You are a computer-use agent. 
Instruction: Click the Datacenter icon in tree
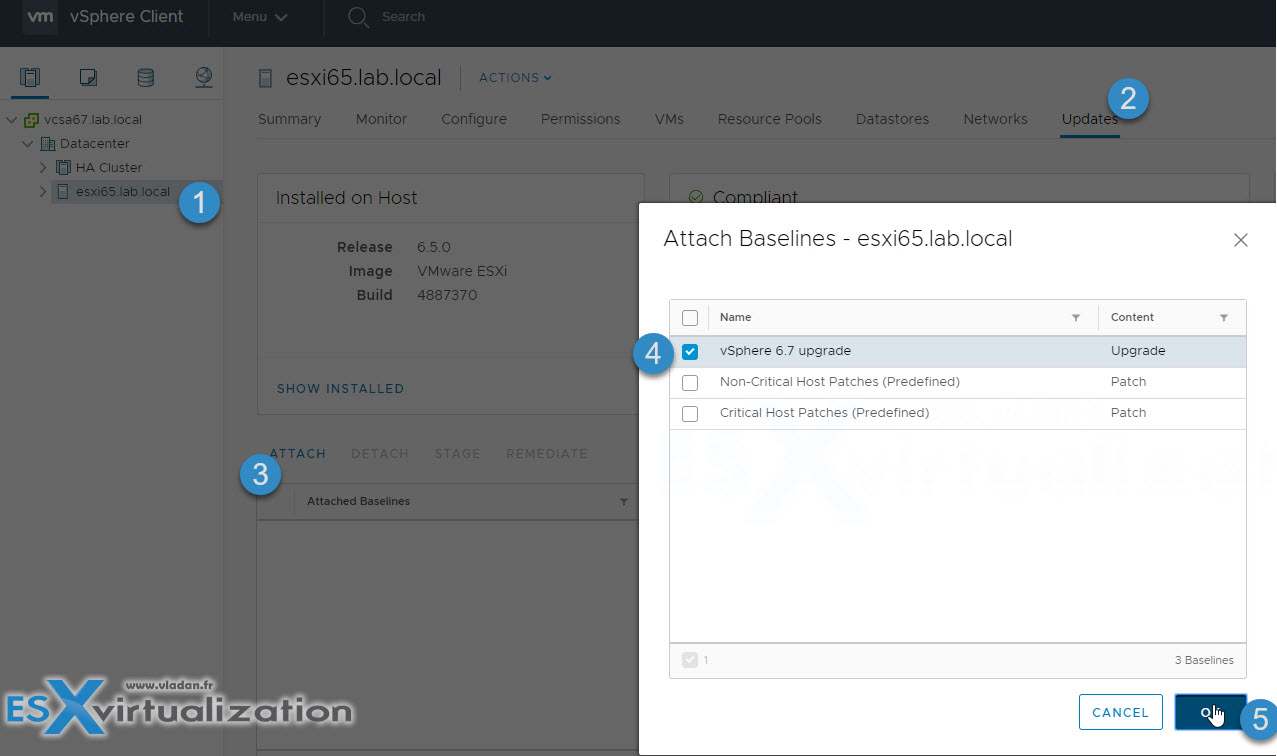[x=48, y=144]
